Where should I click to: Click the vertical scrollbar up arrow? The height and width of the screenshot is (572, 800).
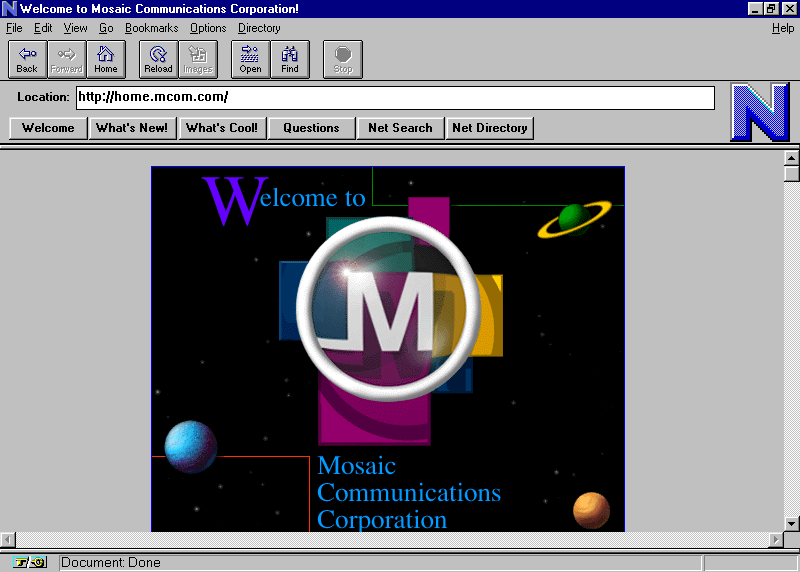791,158
